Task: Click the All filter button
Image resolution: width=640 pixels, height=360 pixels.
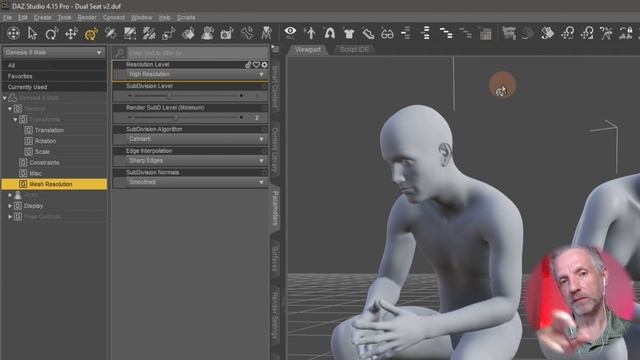Action: (x=54, y=65)
